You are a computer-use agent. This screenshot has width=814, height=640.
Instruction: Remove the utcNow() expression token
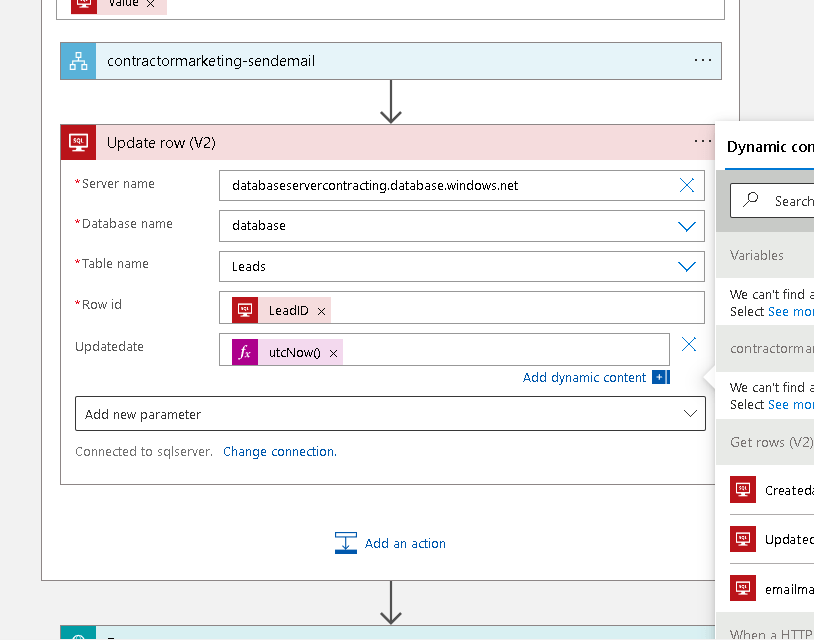(333, 353)
